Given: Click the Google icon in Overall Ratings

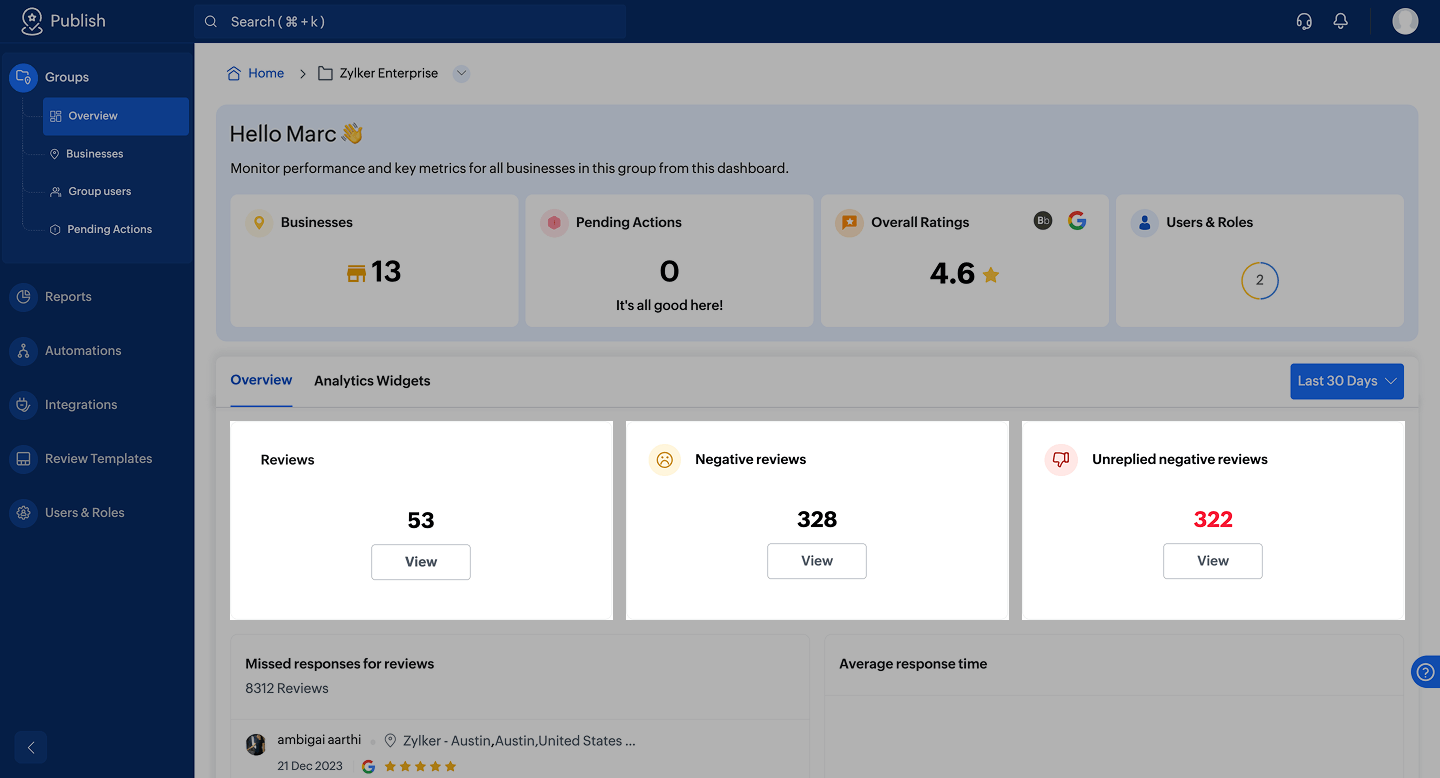Looking at the screenshot, I should (x=1077, y=221).
